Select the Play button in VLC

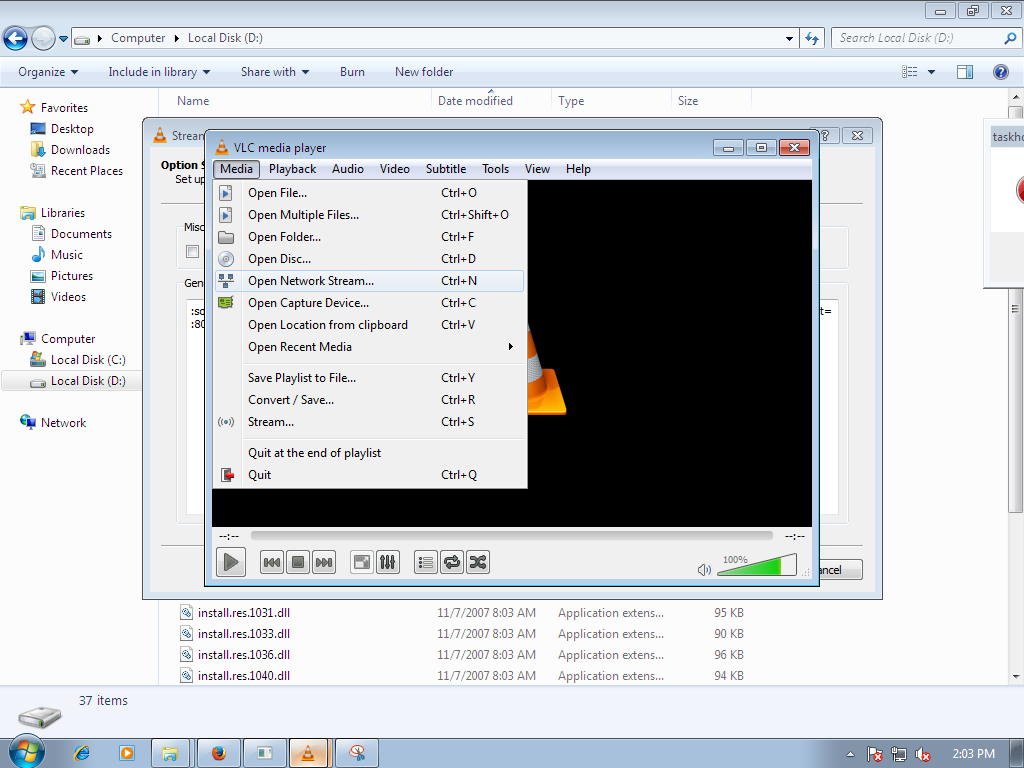[x=230, y=561]
